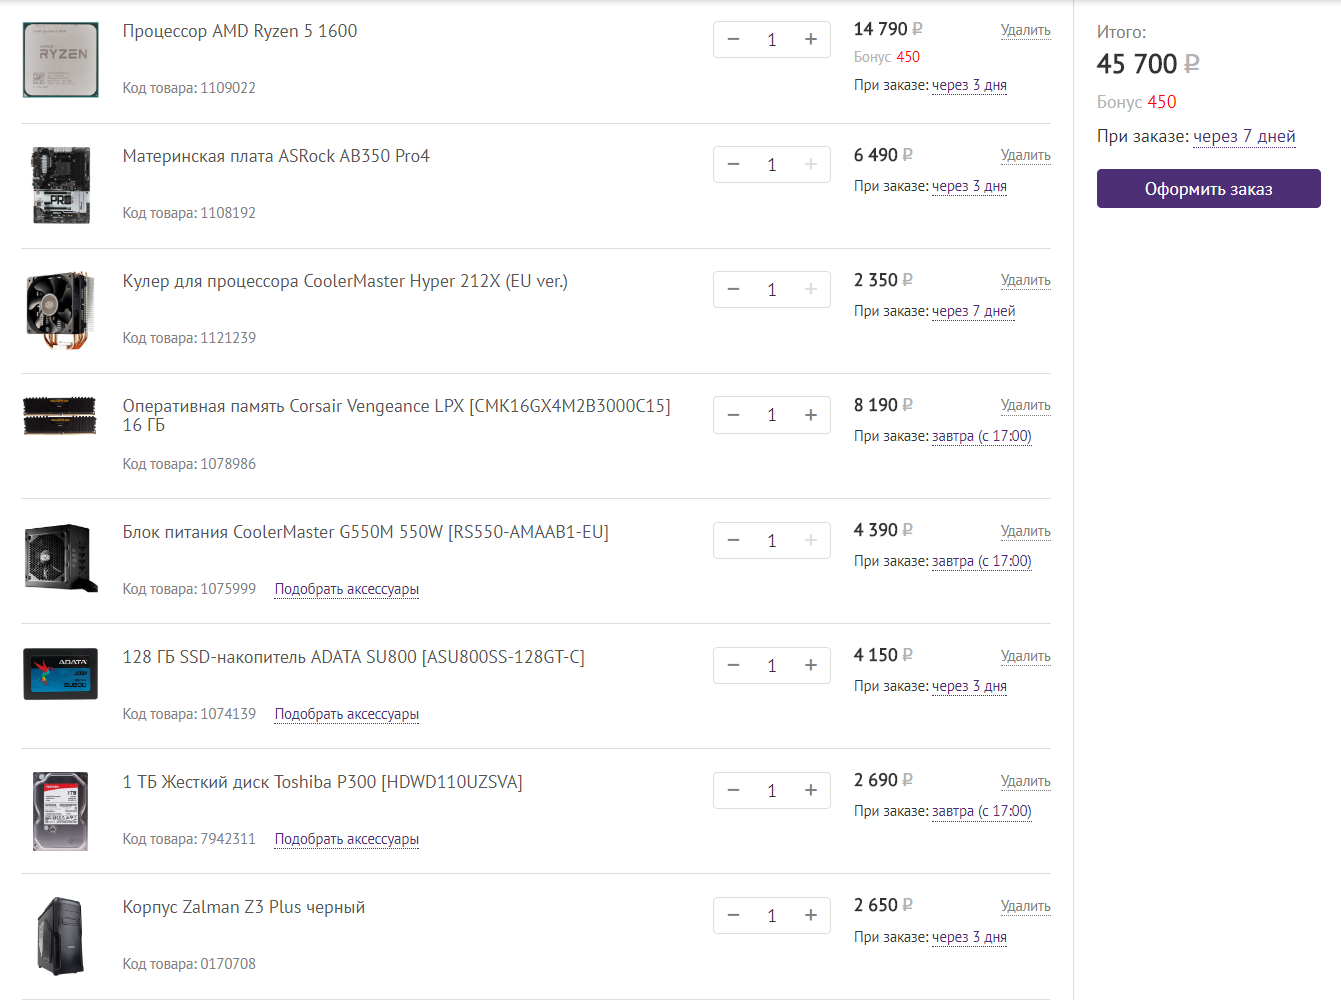The image size is (1341, 1000).
Task: Decrease quantity of CoolerMaster Hyper 212X cooler
Action: pos(734,289)
